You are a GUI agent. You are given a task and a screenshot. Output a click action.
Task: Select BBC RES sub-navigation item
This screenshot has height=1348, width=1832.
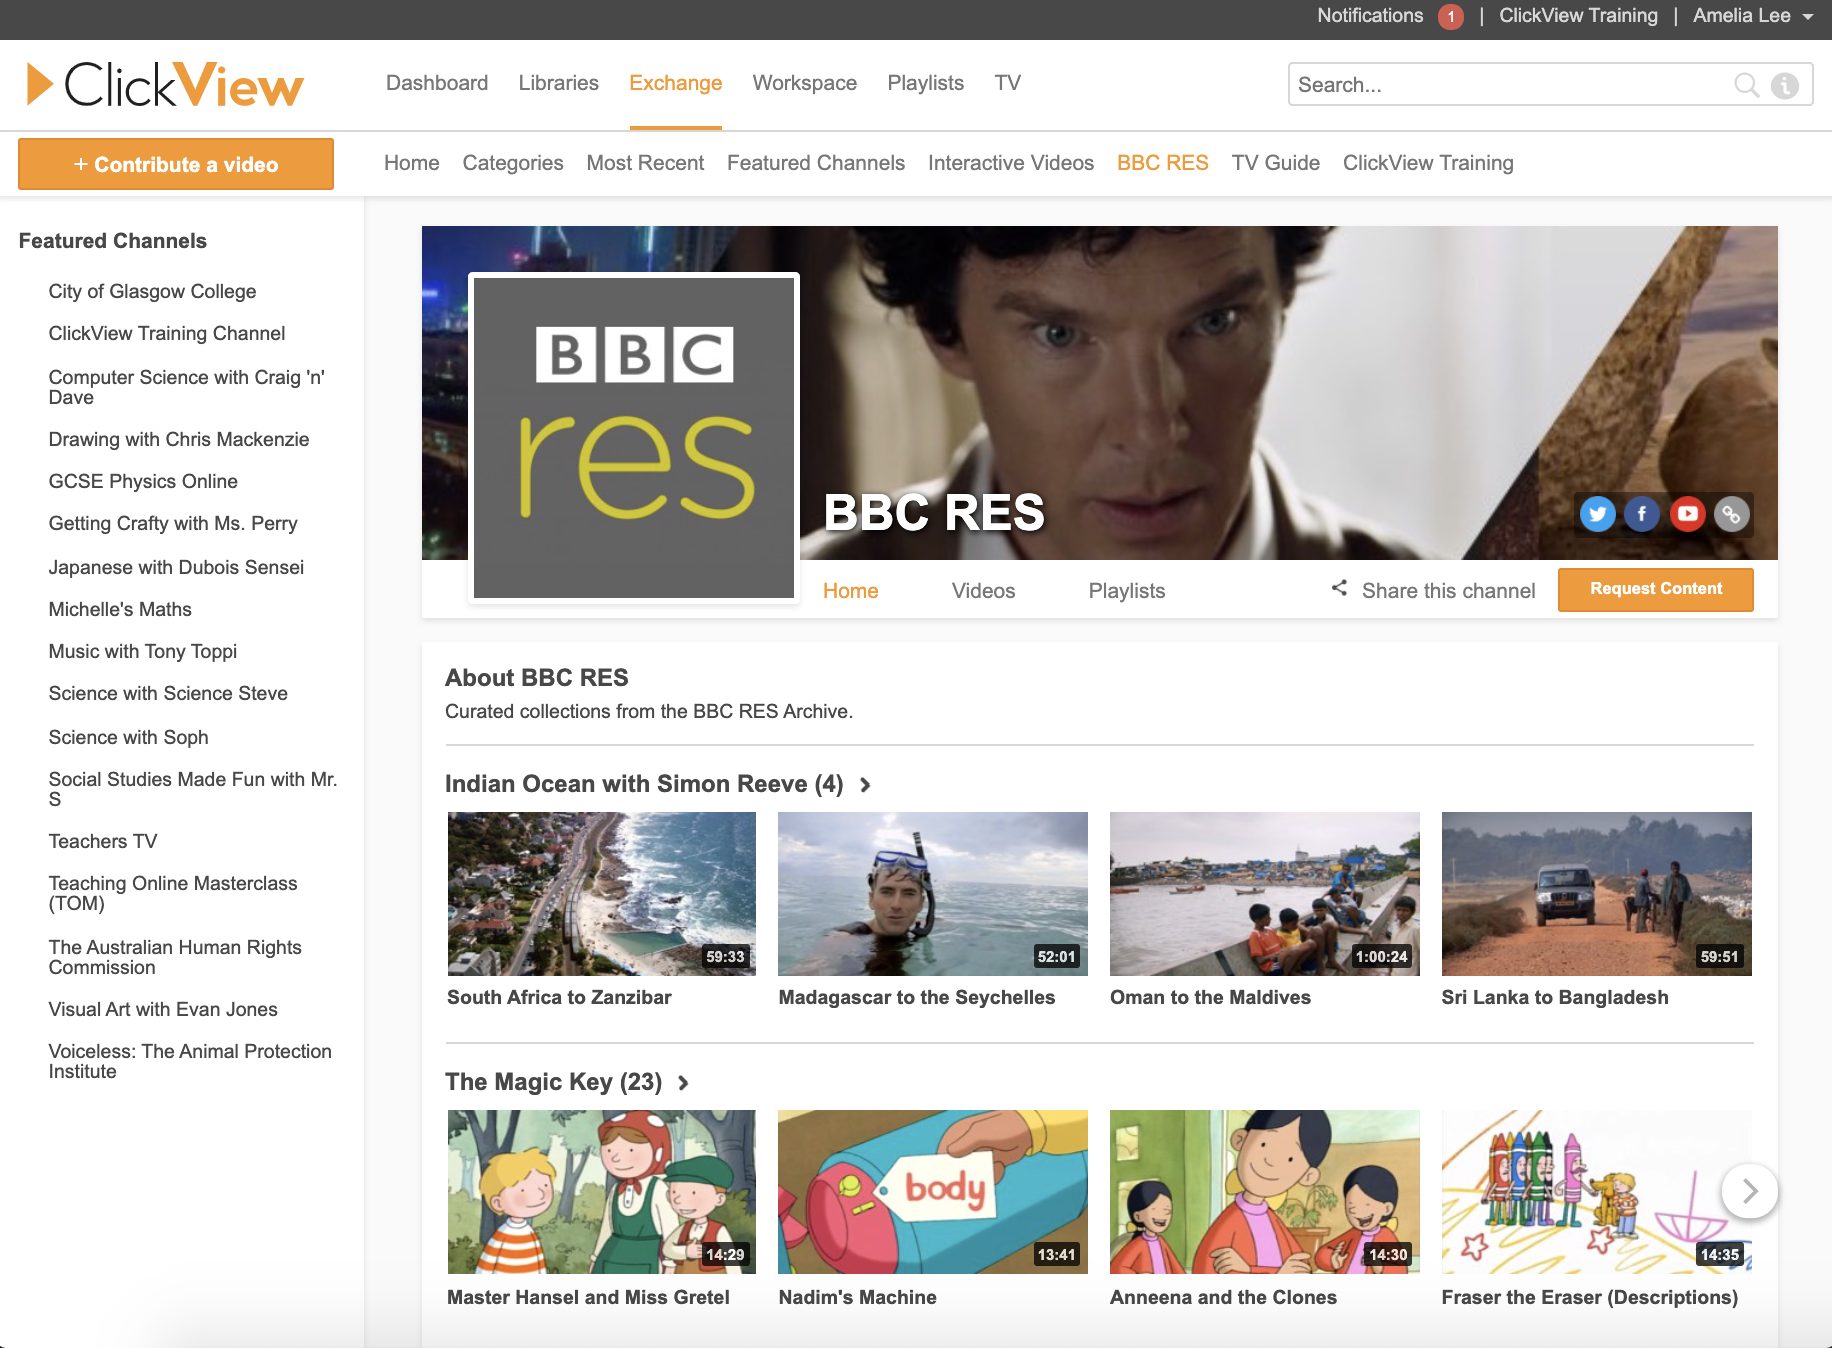point(1162,163)
